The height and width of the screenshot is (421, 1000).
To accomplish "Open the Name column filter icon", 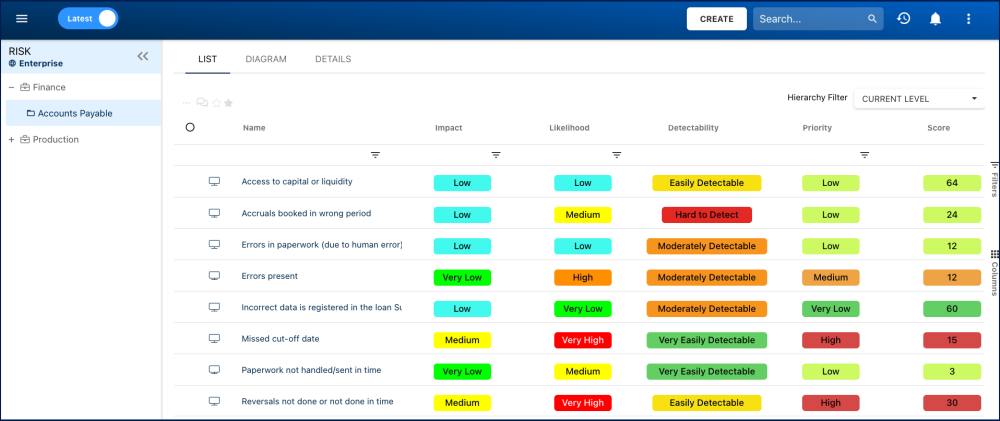I will tap(375, 155).
